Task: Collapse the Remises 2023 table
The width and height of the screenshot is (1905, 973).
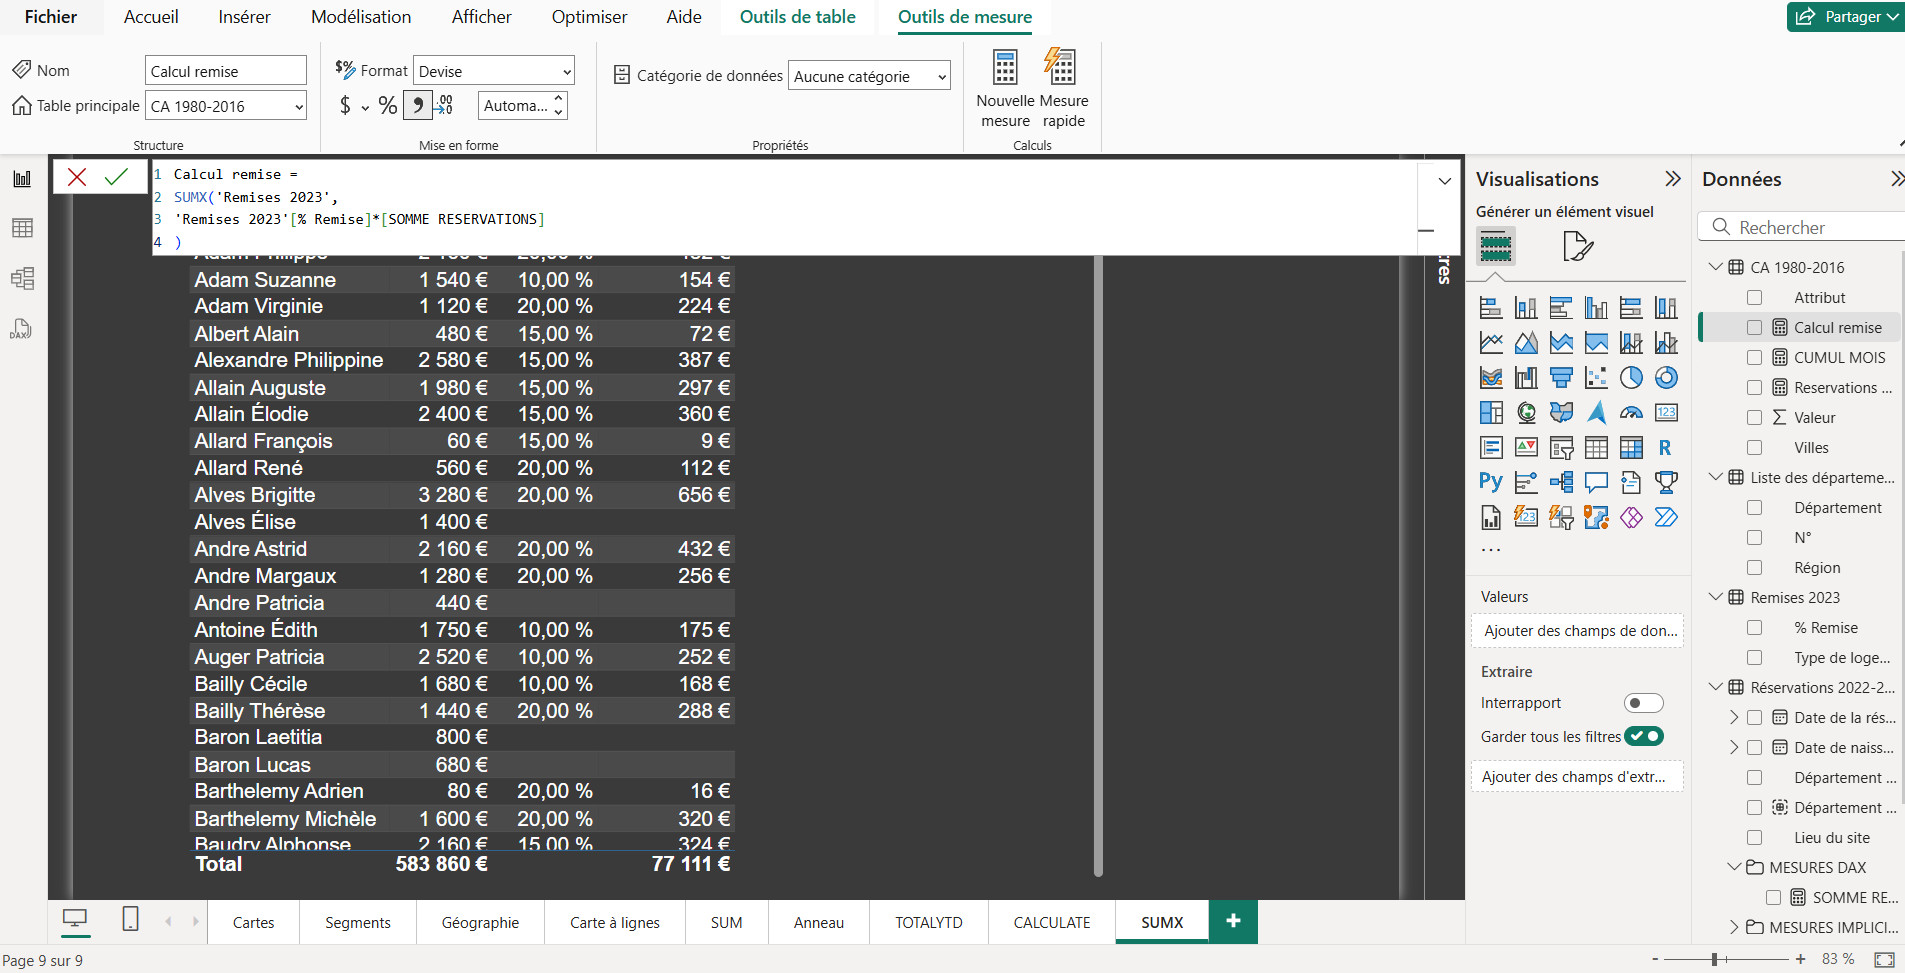Action: (1716, 597)
